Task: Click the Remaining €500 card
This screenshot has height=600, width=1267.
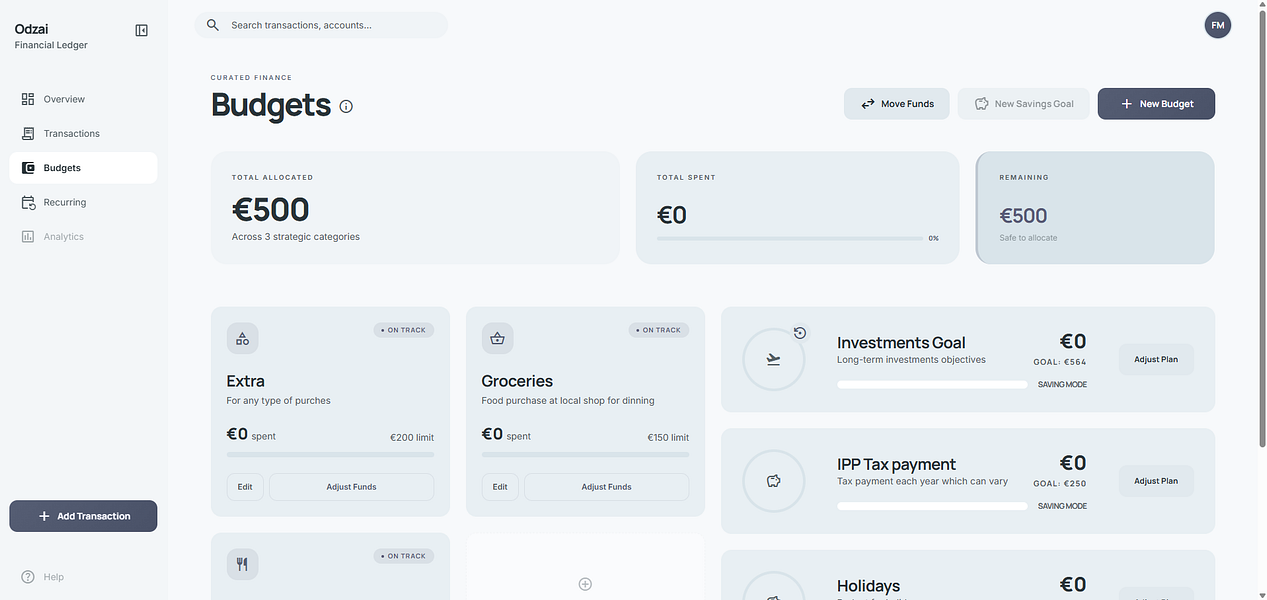Action: tap(1095, 207)
